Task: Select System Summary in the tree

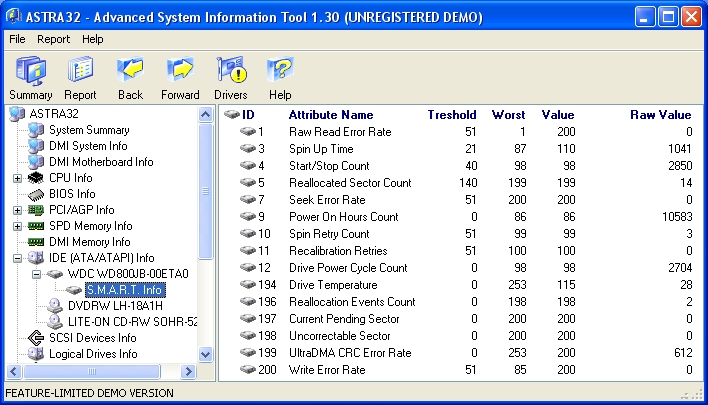Action: (x=89, y=130)
